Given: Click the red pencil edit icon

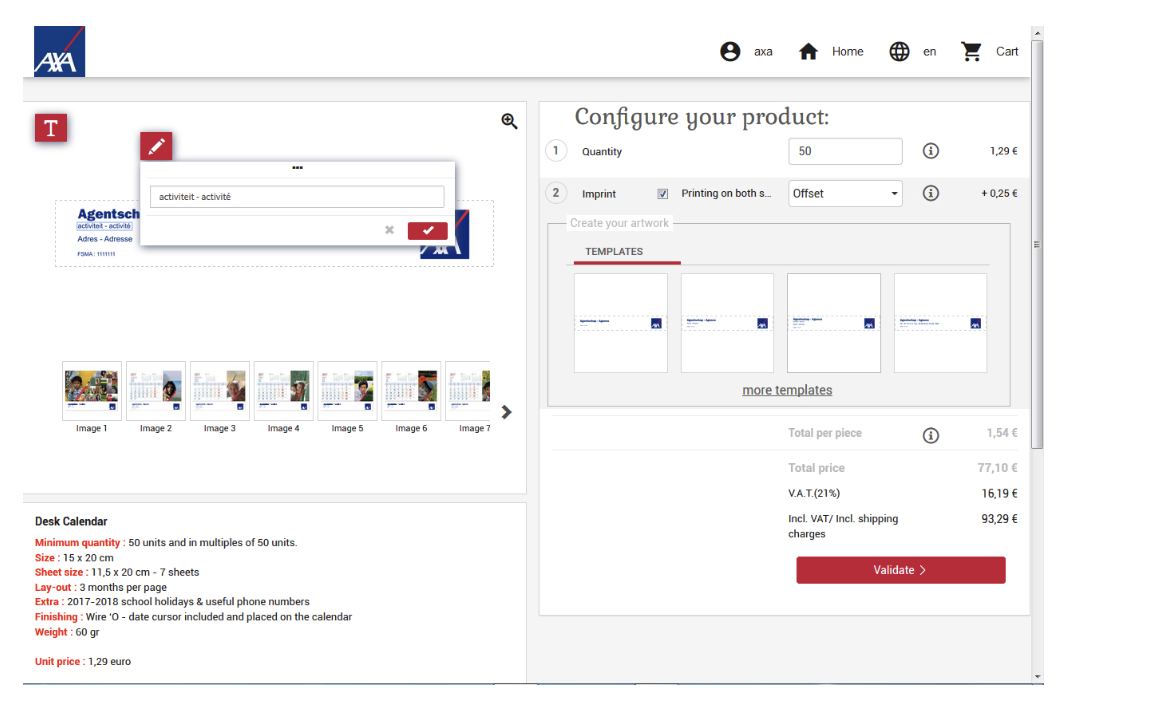Looking at the screenshot, I should click(x=156, y=146).
